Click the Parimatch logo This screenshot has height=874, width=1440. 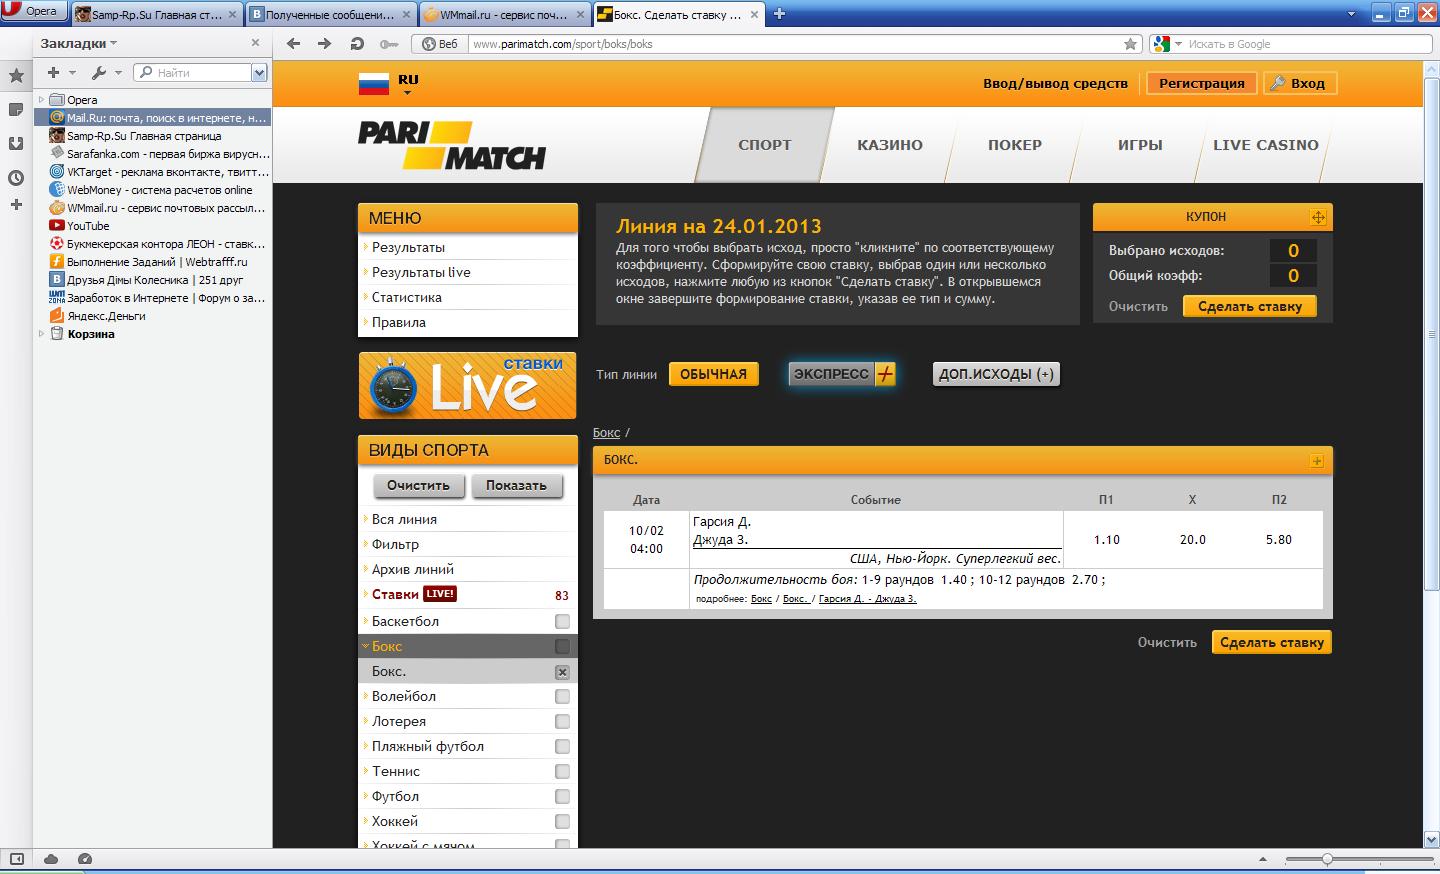pyautogui.click(x=452, y=145)
